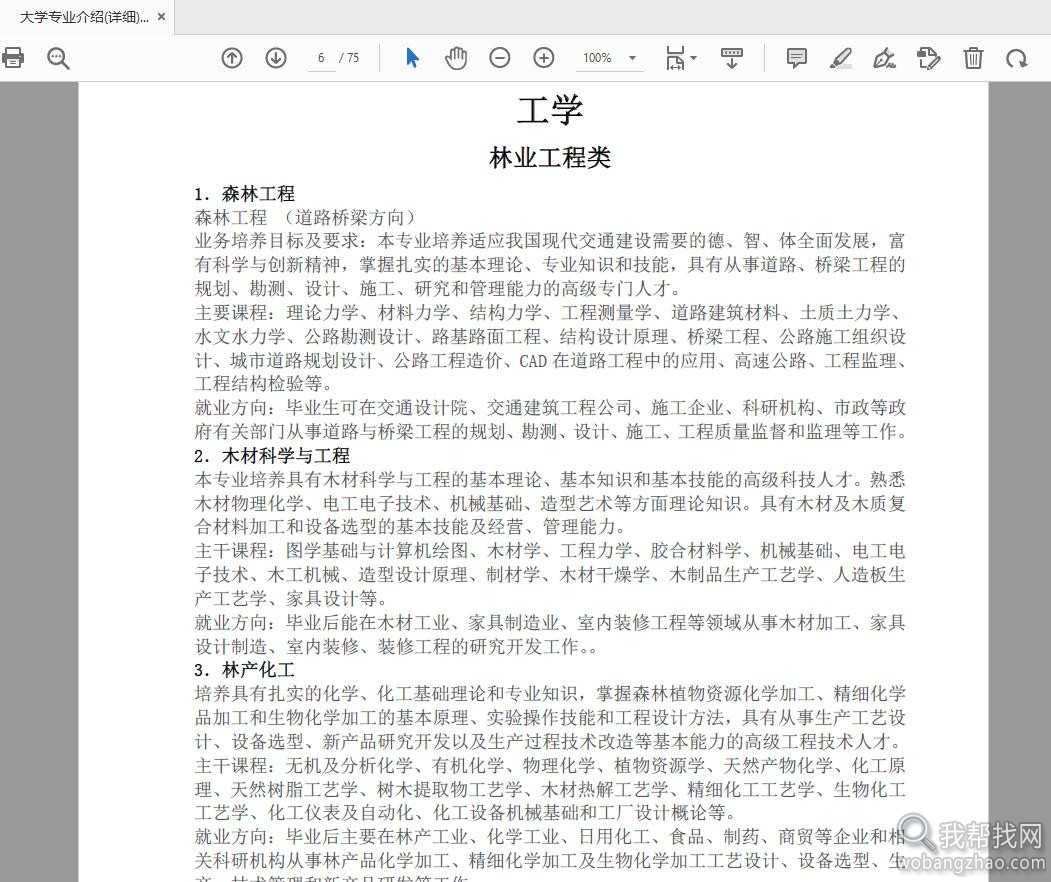
Task: Click the page number field showing 6
Action: point(321,58)
